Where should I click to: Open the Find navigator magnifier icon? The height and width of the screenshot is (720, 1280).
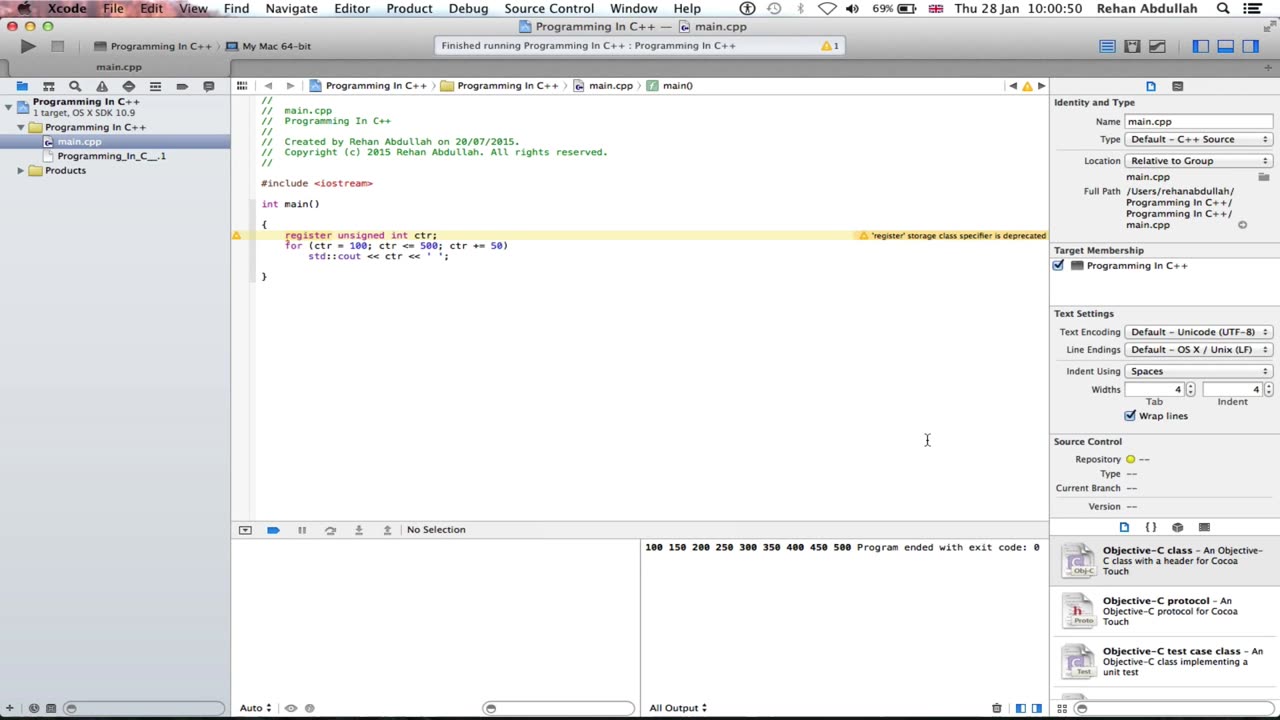pyautogui.click(x=75, y=87)
